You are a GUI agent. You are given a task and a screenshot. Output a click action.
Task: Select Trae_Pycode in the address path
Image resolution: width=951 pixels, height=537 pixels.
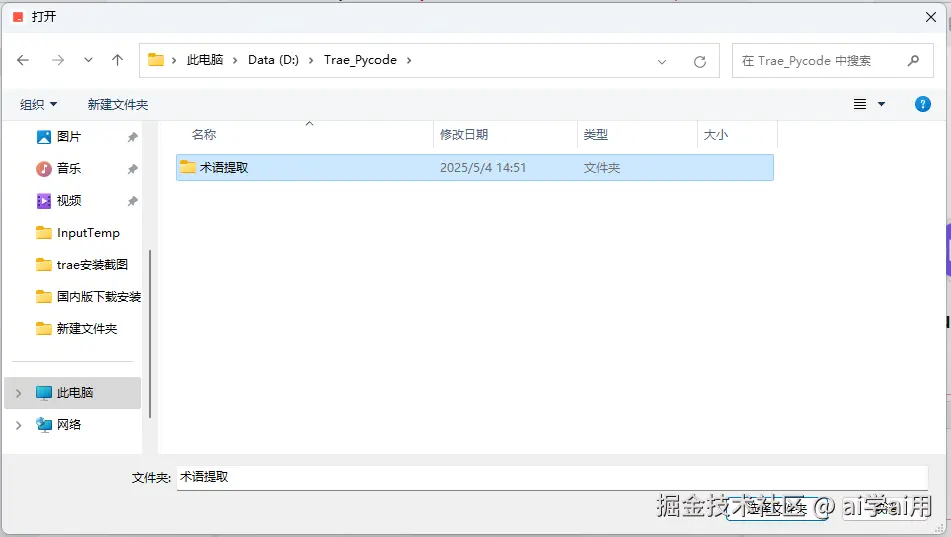[x=360, y=60]
